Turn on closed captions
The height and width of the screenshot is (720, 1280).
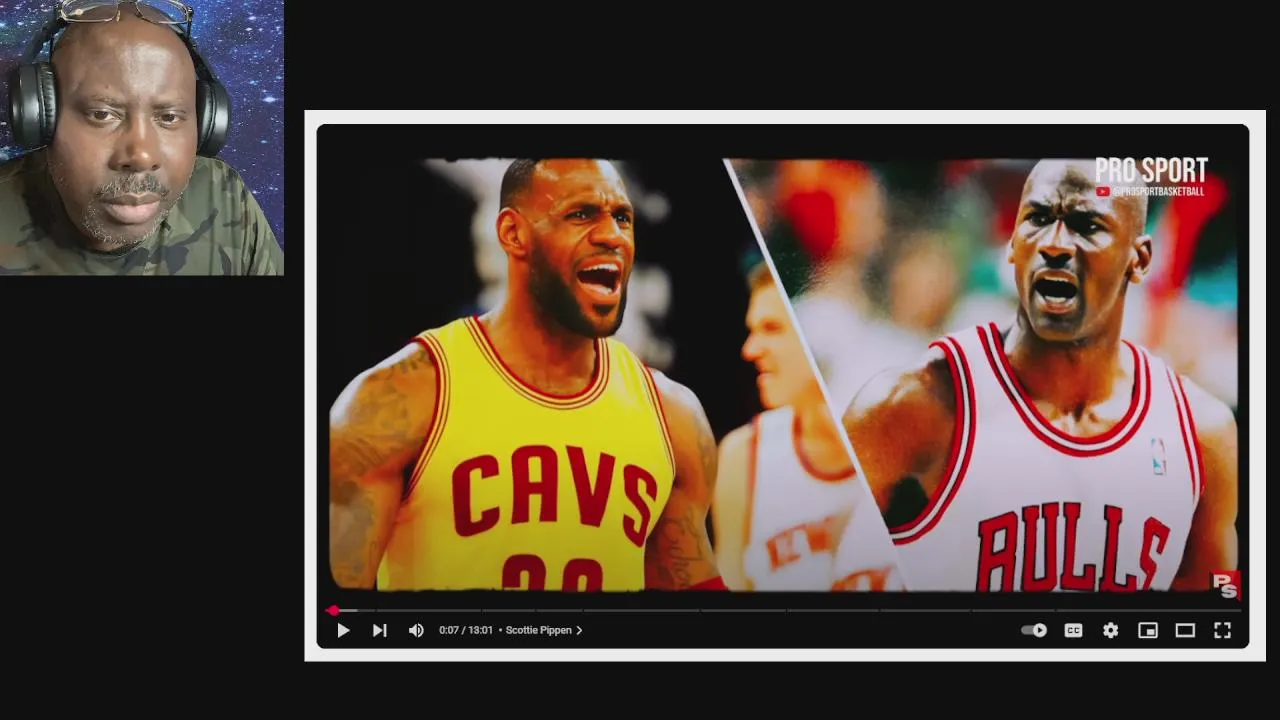point(1073,630)
